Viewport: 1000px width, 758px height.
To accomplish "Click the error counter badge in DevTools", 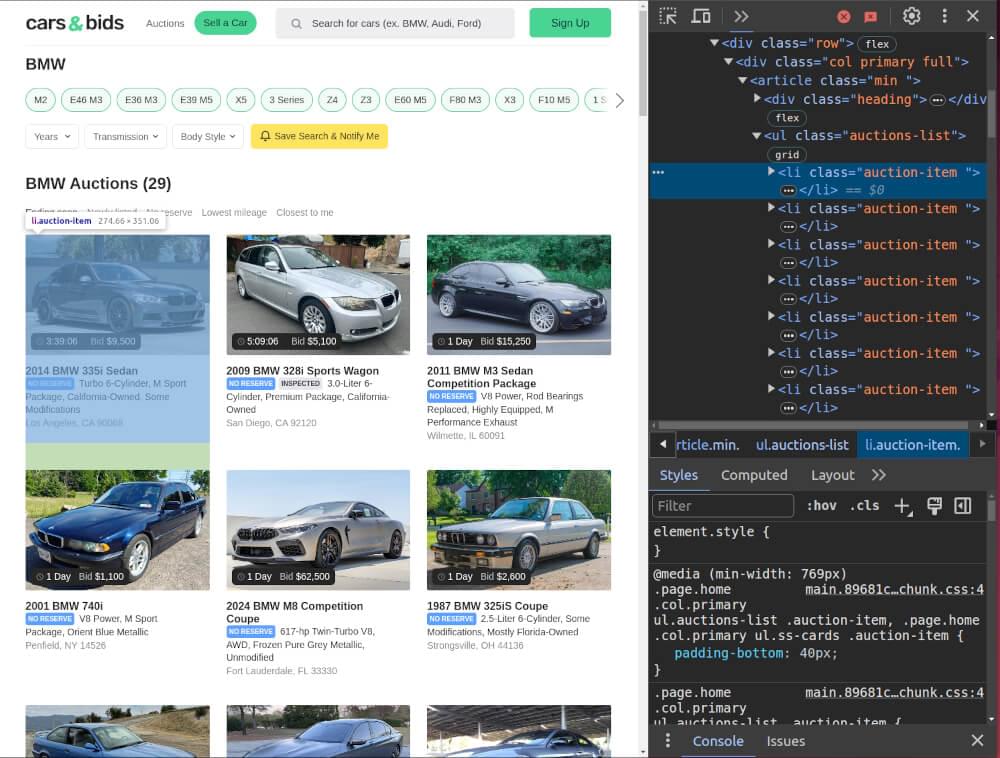I will pos(843,16).
